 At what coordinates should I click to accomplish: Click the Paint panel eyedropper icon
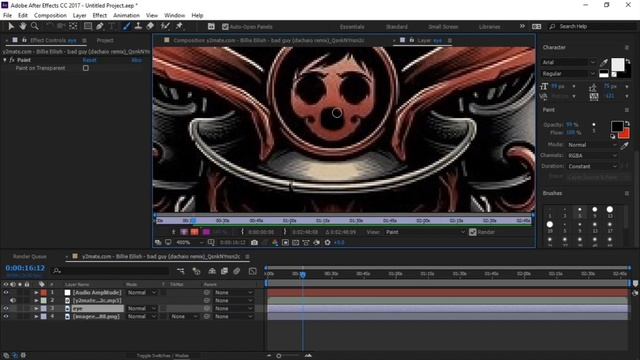pos(624,145)
